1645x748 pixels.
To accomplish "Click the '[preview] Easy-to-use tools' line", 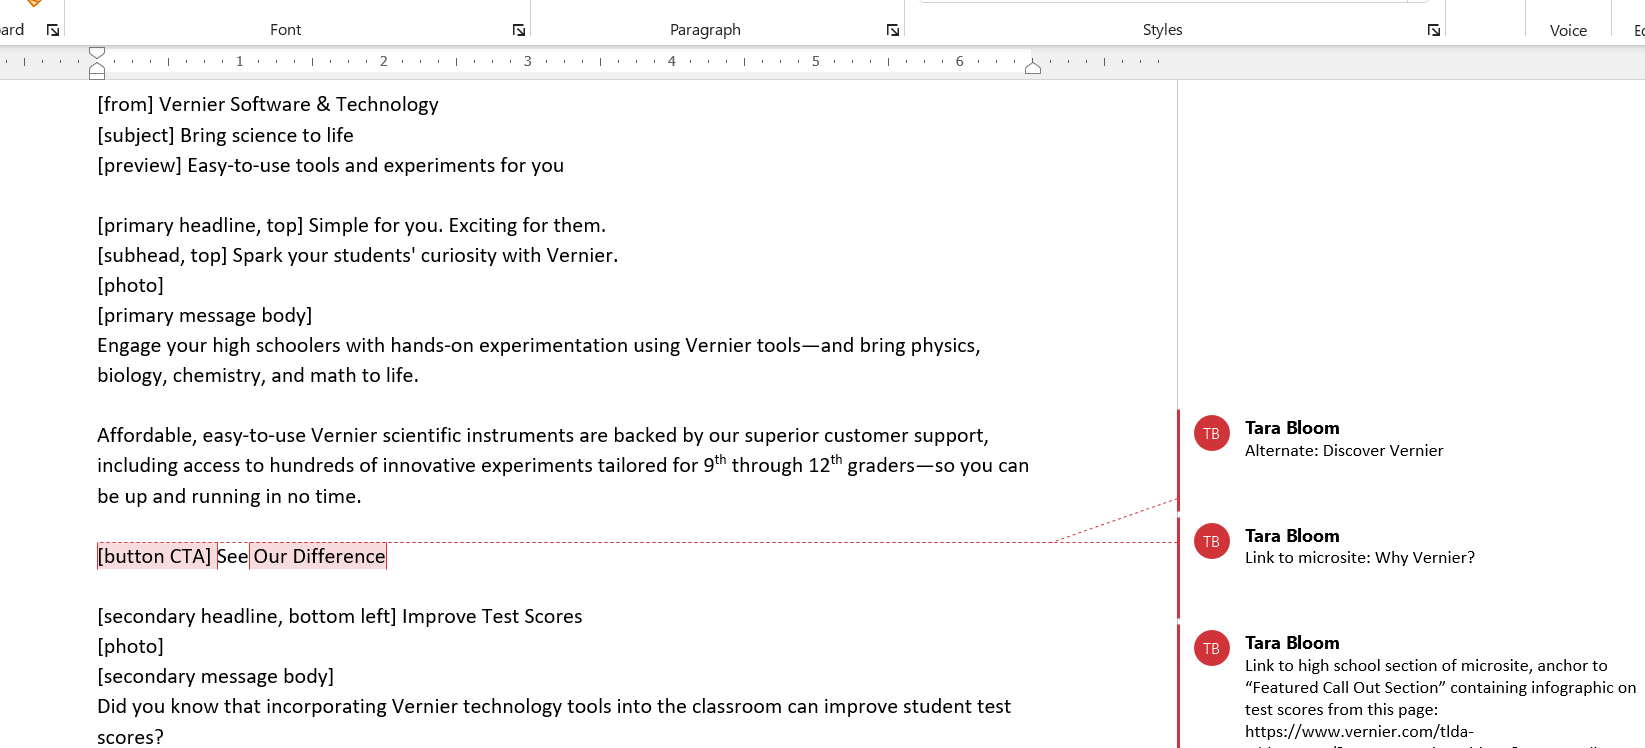I will (x=330, y=165).
